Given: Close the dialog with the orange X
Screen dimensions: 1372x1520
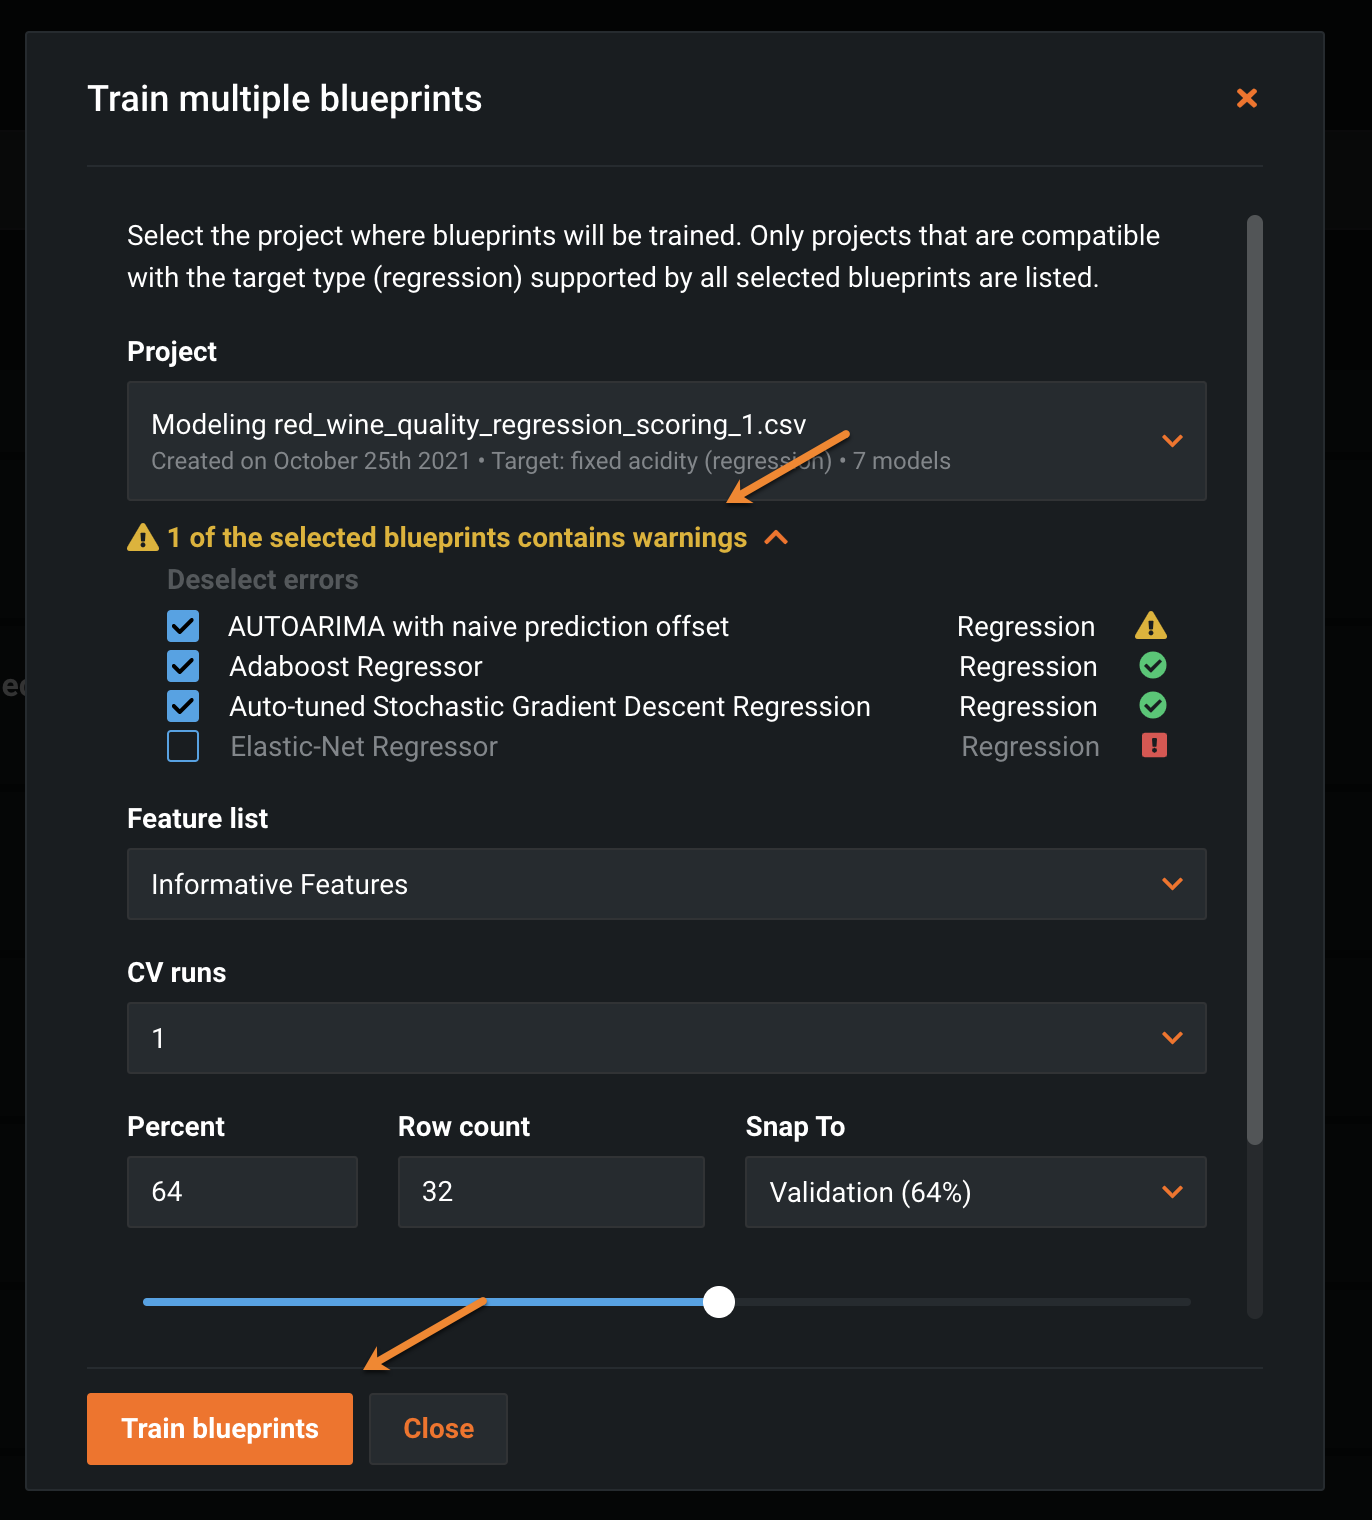Looking at the screenshot, I should (x=1246, y=98).
